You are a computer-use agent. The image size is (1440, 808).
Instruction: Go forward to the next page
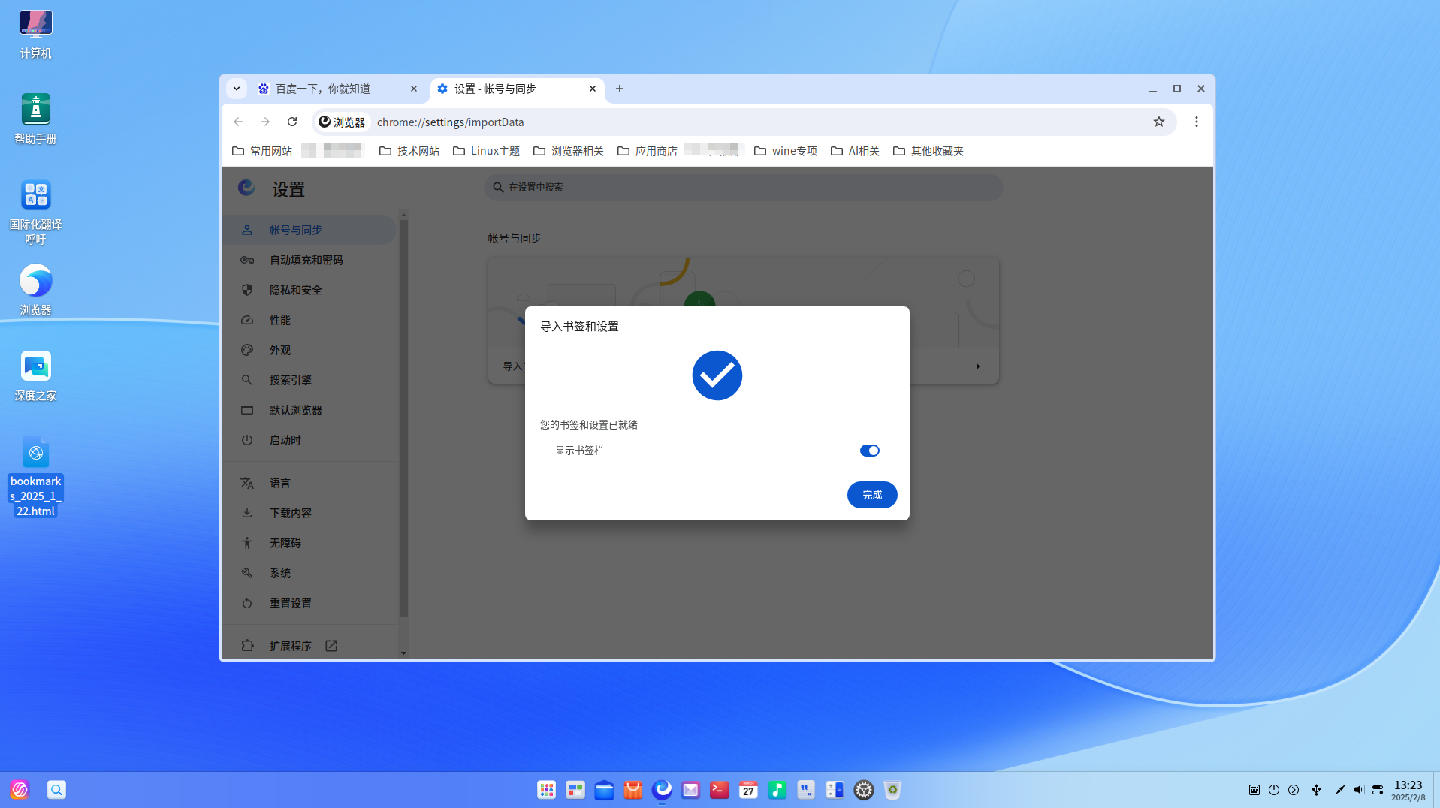coord(265,122)
